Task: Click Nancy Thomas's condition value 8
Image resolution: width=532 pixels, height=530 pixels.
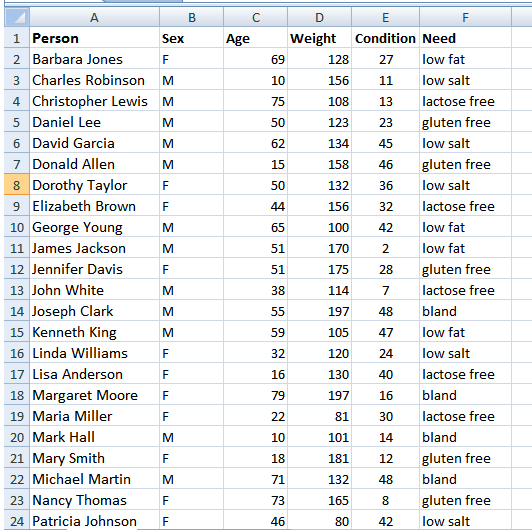Action: 386,500
